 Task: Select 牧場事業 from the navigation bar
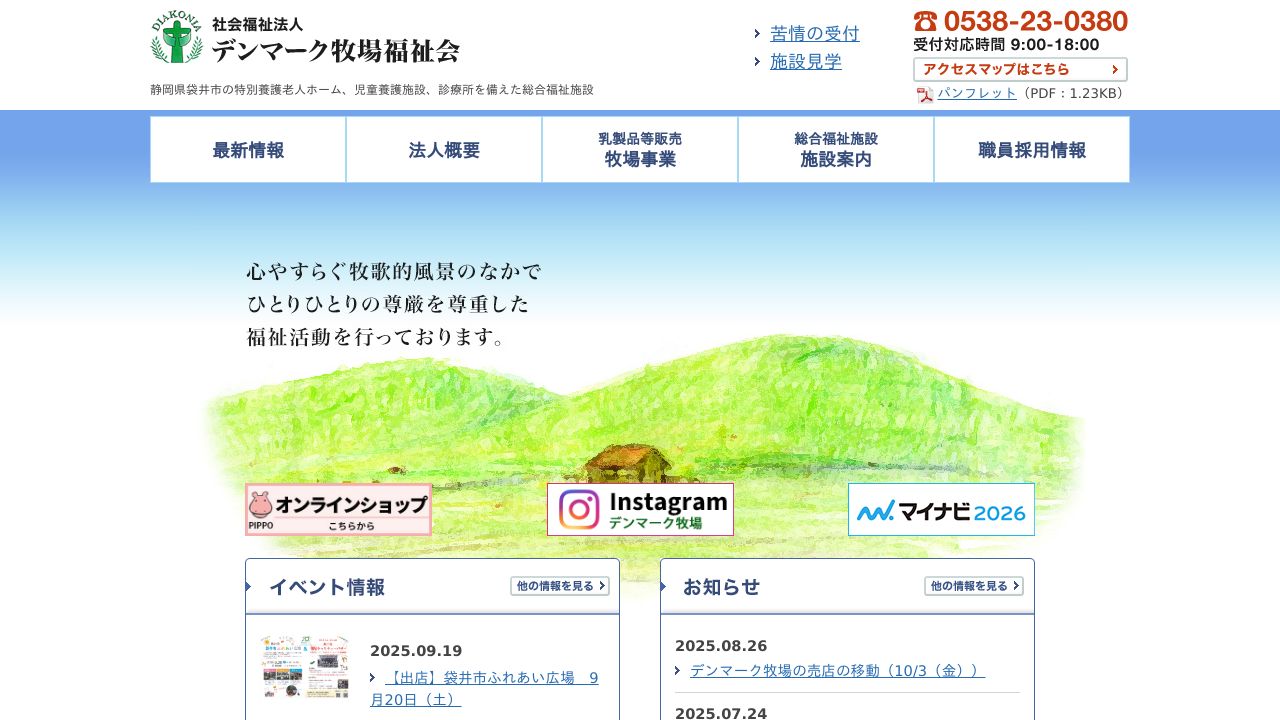(639, 149)
